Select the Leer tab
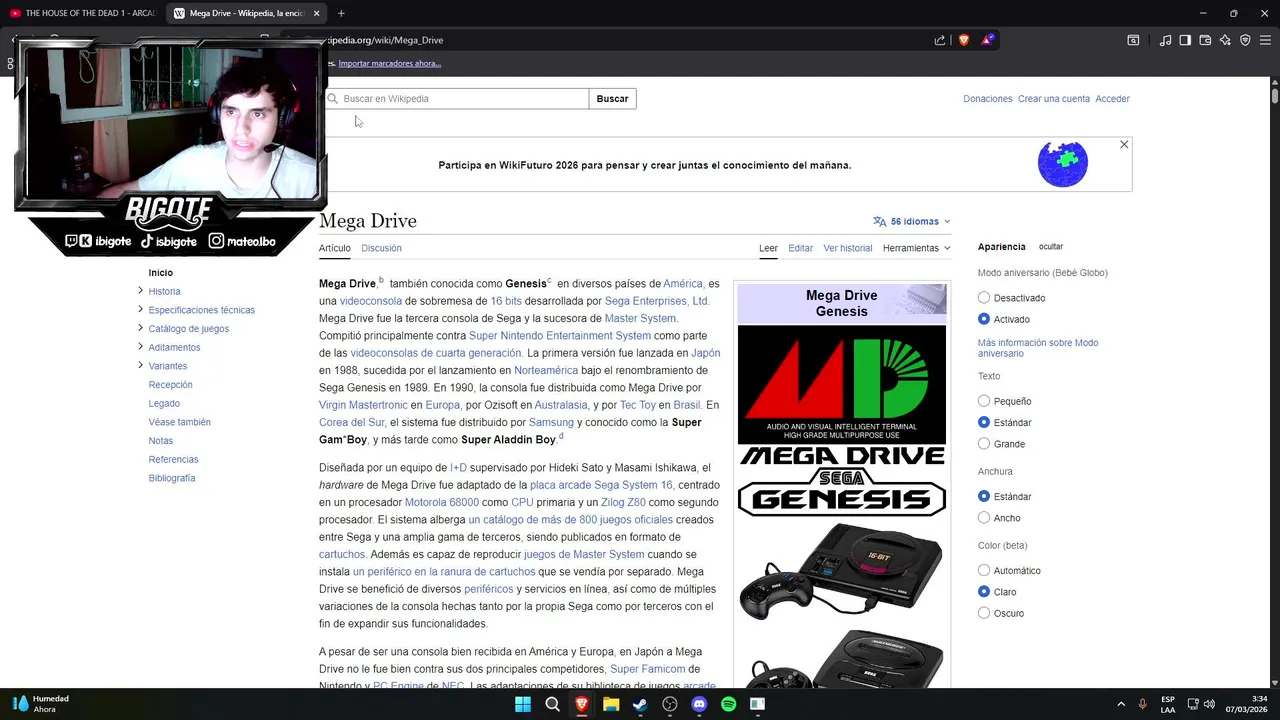The width and height of the screenshot is (1280, 720). point(768,248)
